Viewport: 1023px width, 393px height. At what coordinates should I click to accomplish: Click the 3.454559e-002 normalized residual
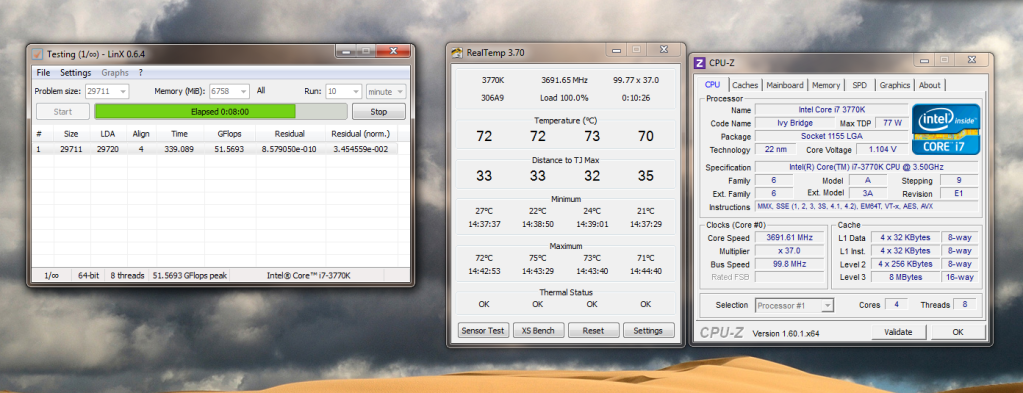point(360,149)
